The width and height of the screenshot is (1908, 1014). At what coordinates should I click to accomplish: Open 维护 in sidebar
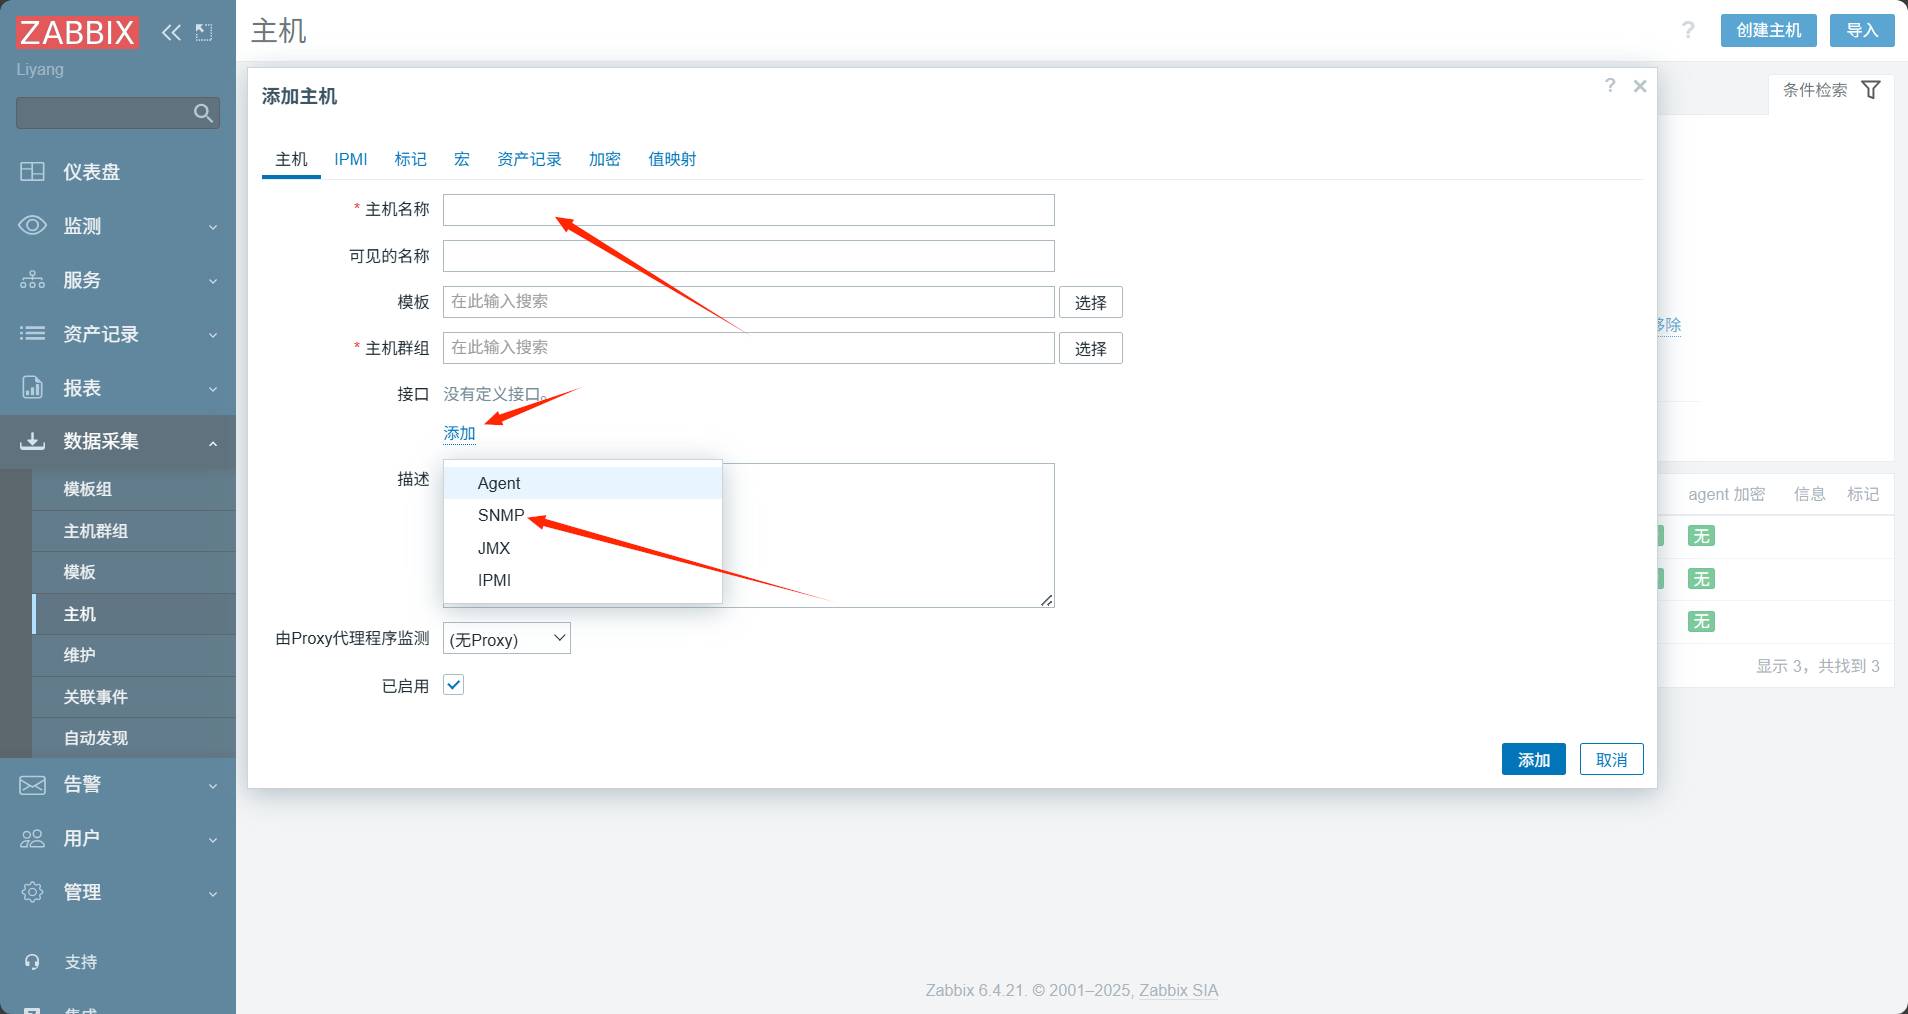tap(134, 655)
